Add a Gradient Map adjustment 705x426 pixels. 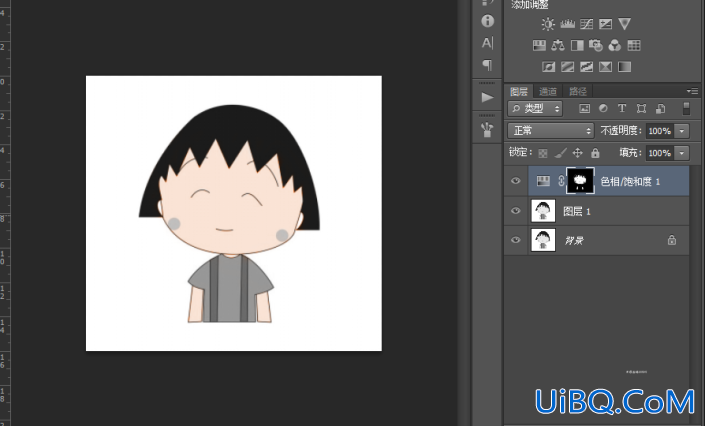pyautogui.click(x=625, y=67)
